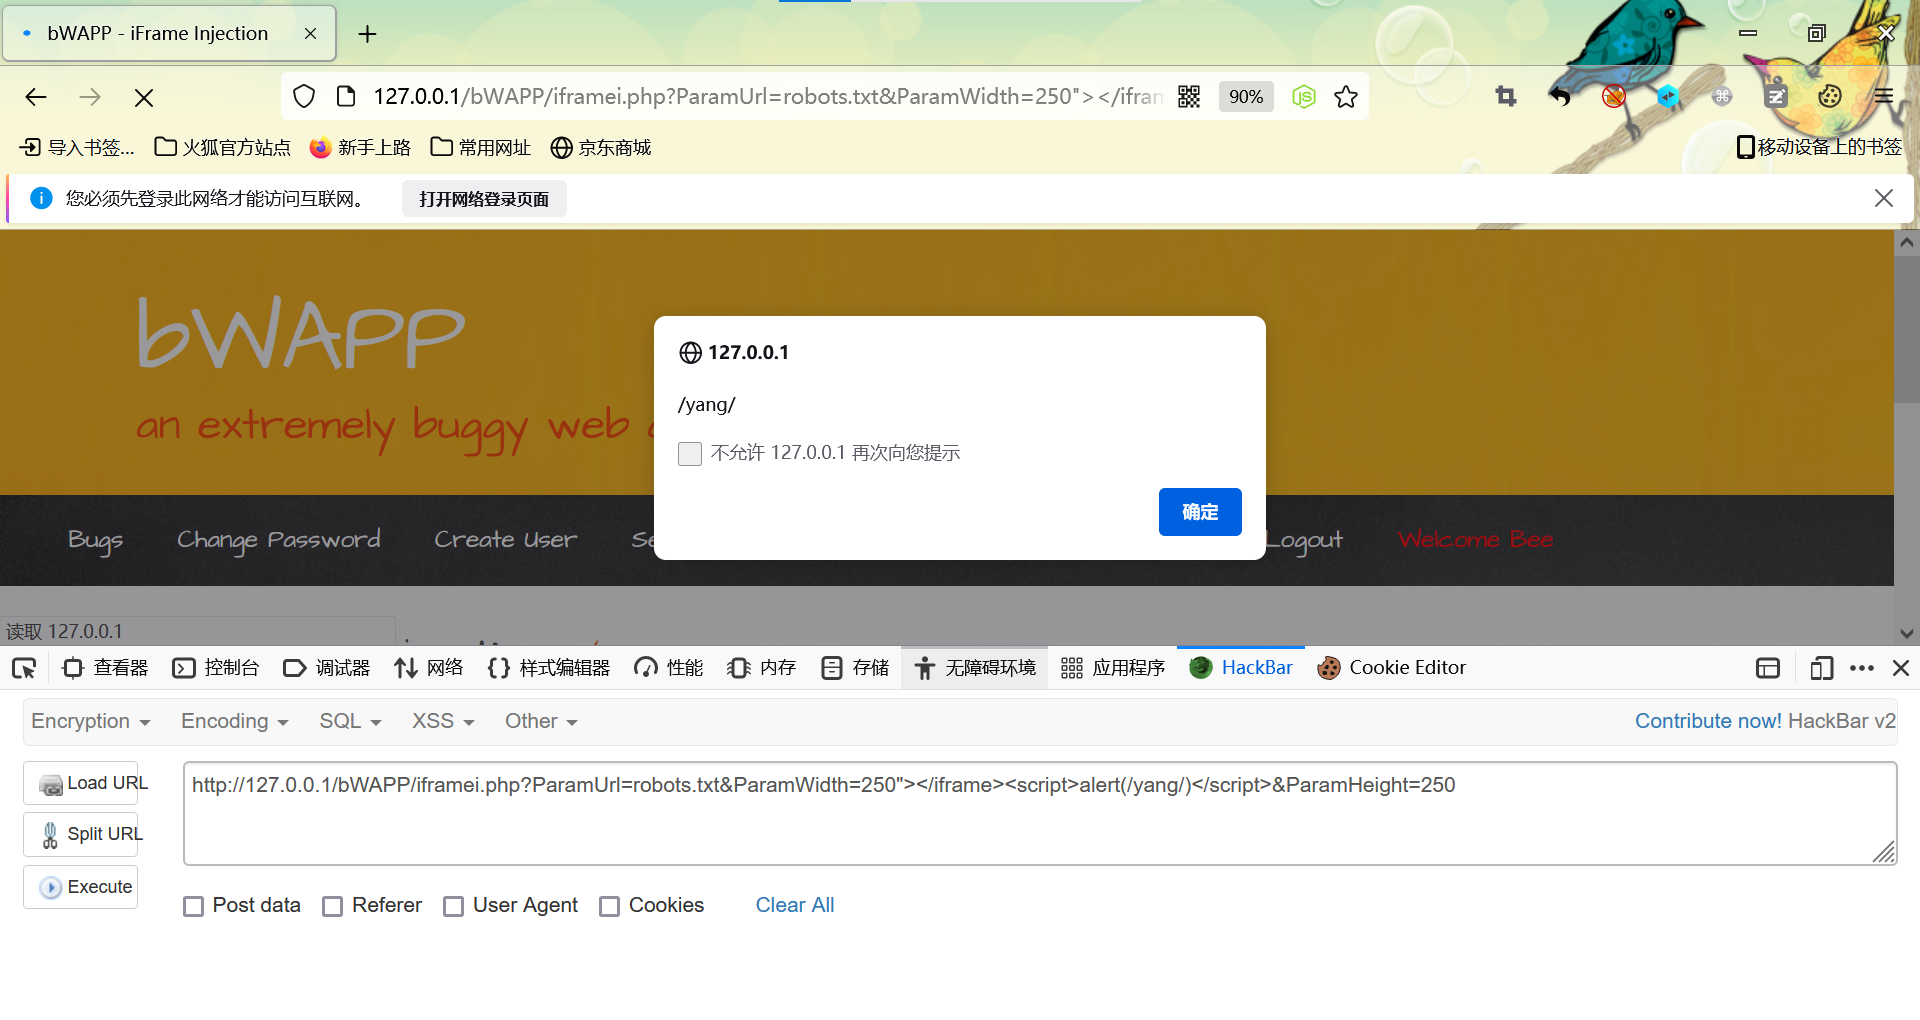Enable the Post data checkbox
This screenshot has width=1920, height=1020.
pyautogui.click(x=194, y=906)
